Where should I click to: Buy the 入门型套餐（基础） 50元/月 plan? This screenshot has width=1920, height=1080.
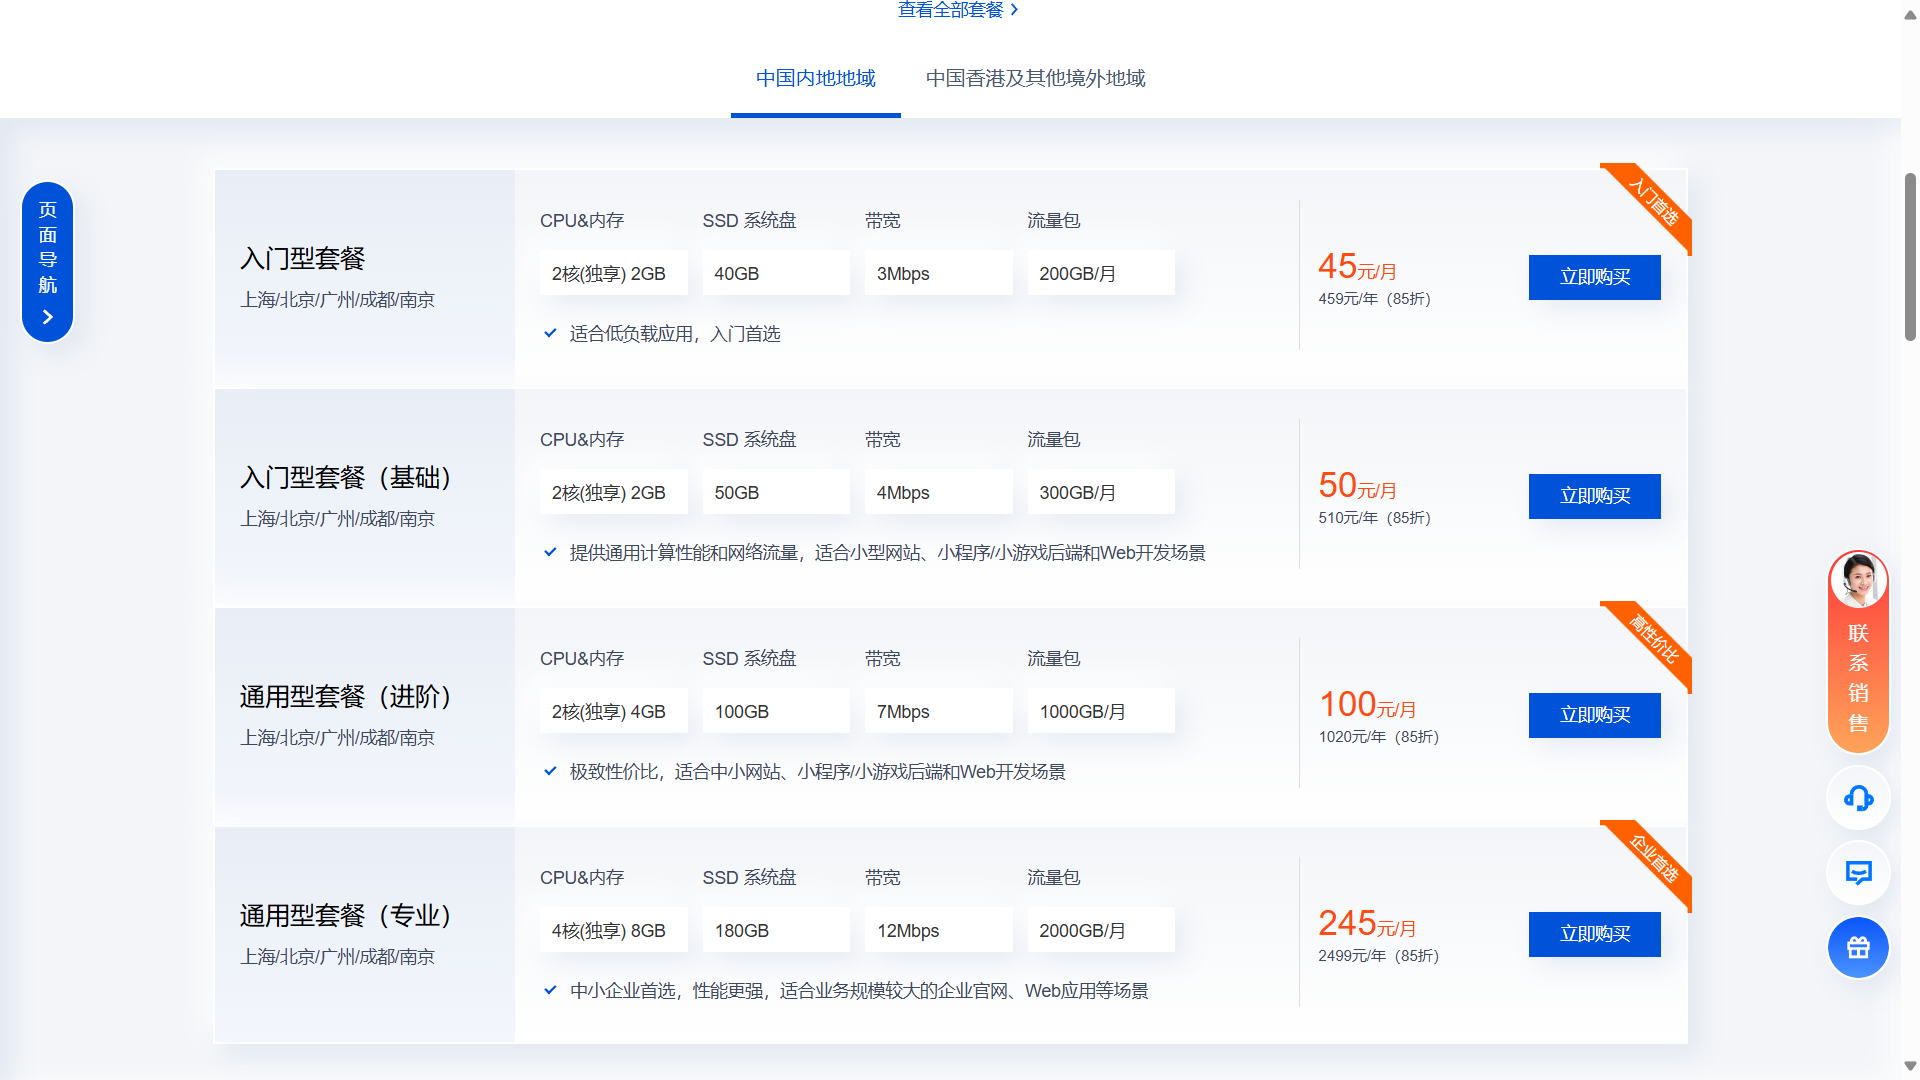1594,496
